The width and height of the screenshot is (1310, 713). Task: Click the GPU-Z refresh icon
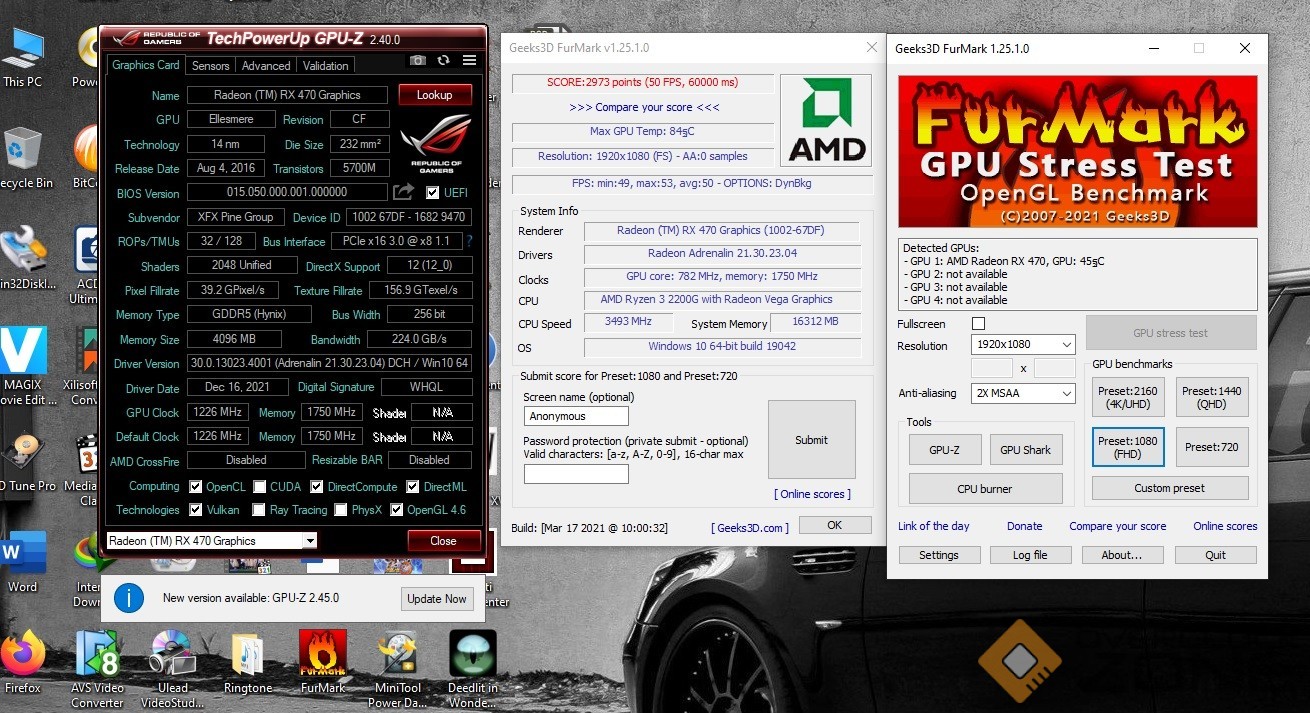443,61
